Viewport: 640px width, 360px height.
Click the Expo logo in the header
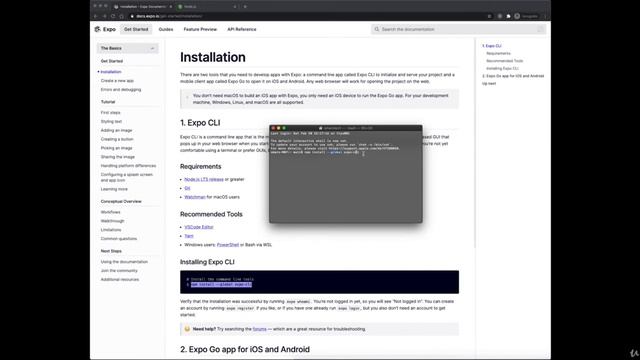(x=105, y=29)
